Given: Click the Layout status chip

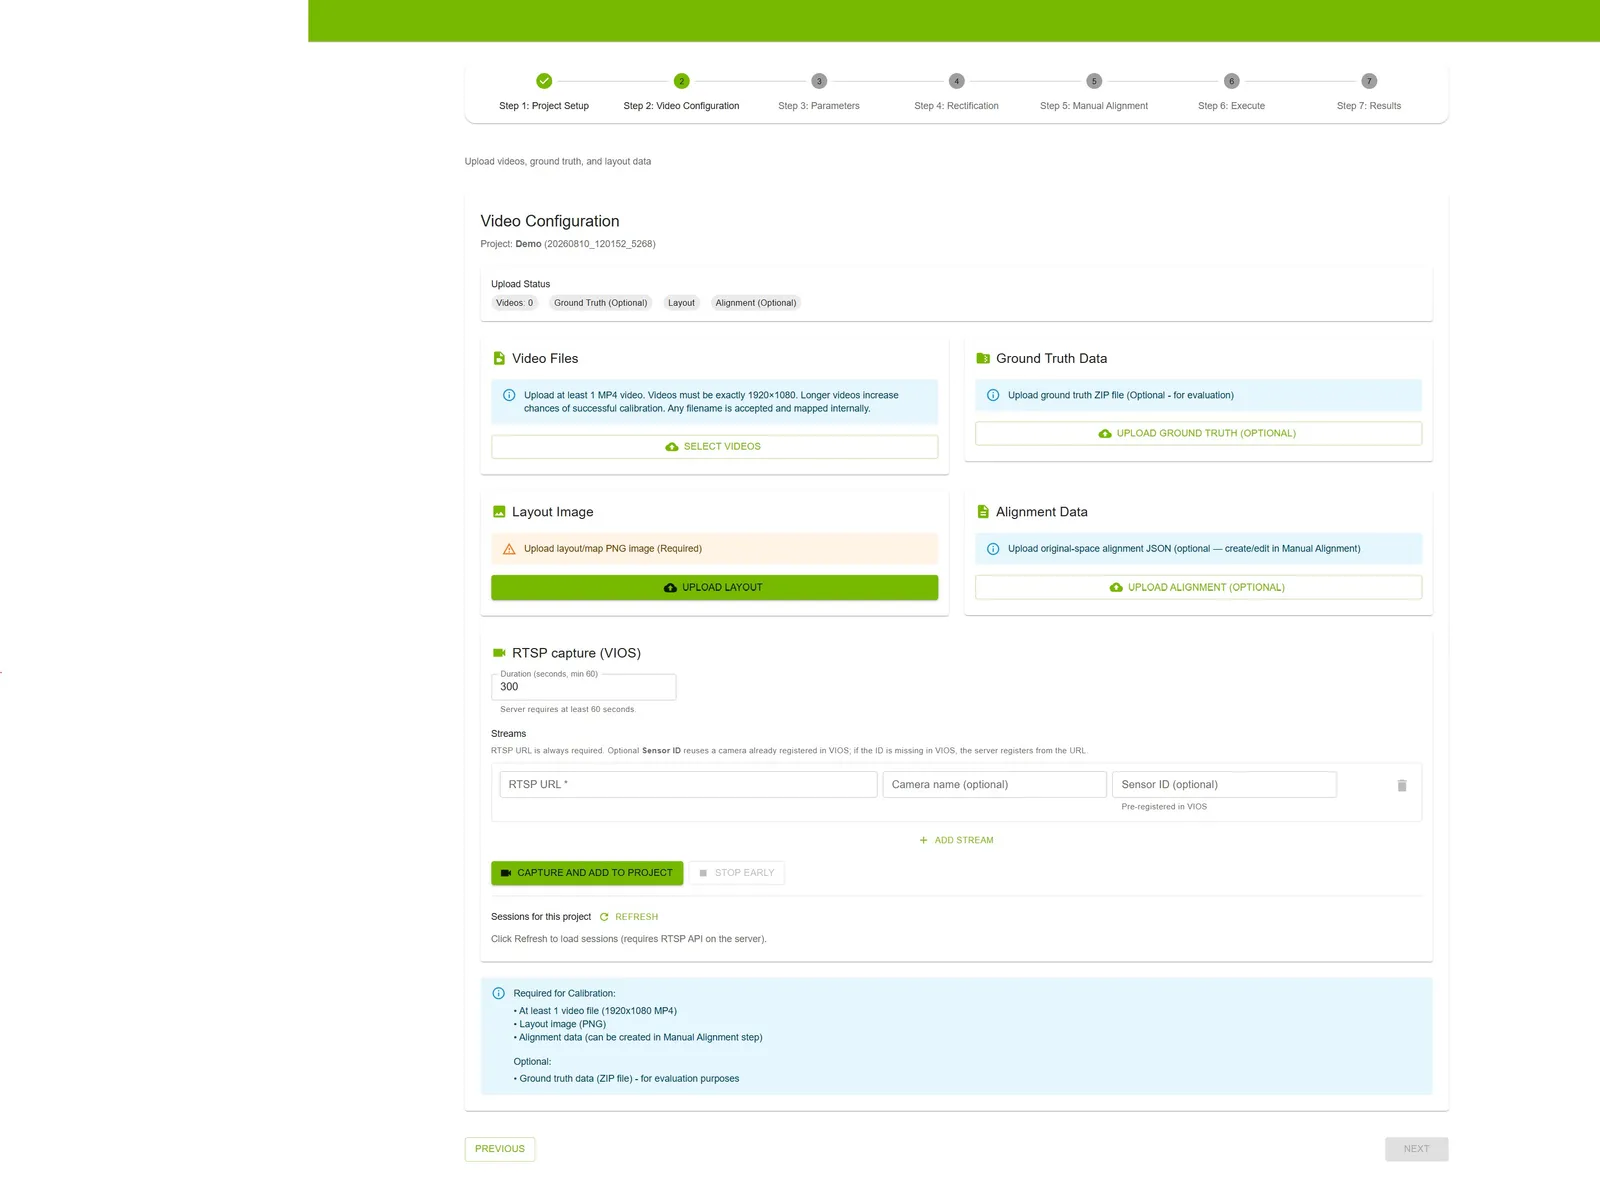Looking at the screenshot, I should tap(681, 303).
